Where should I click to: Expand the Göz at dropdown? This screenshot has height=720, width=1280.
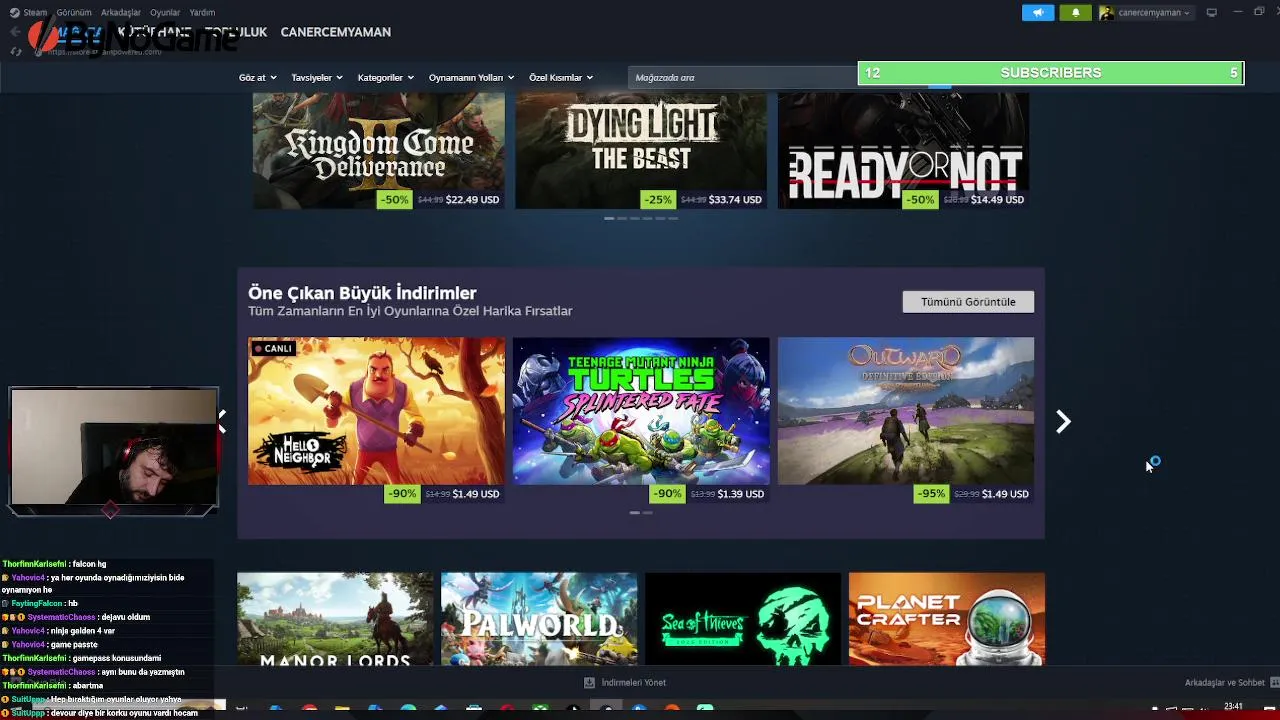(257, 77)
